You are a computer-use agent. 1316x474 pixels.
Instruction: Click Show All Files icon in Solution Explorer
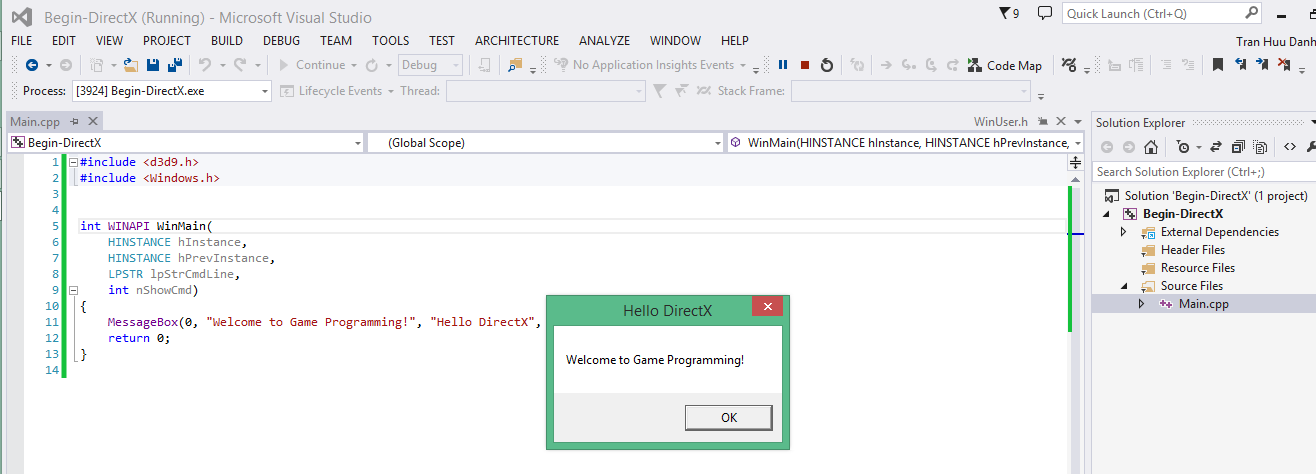coord(1260,147)
